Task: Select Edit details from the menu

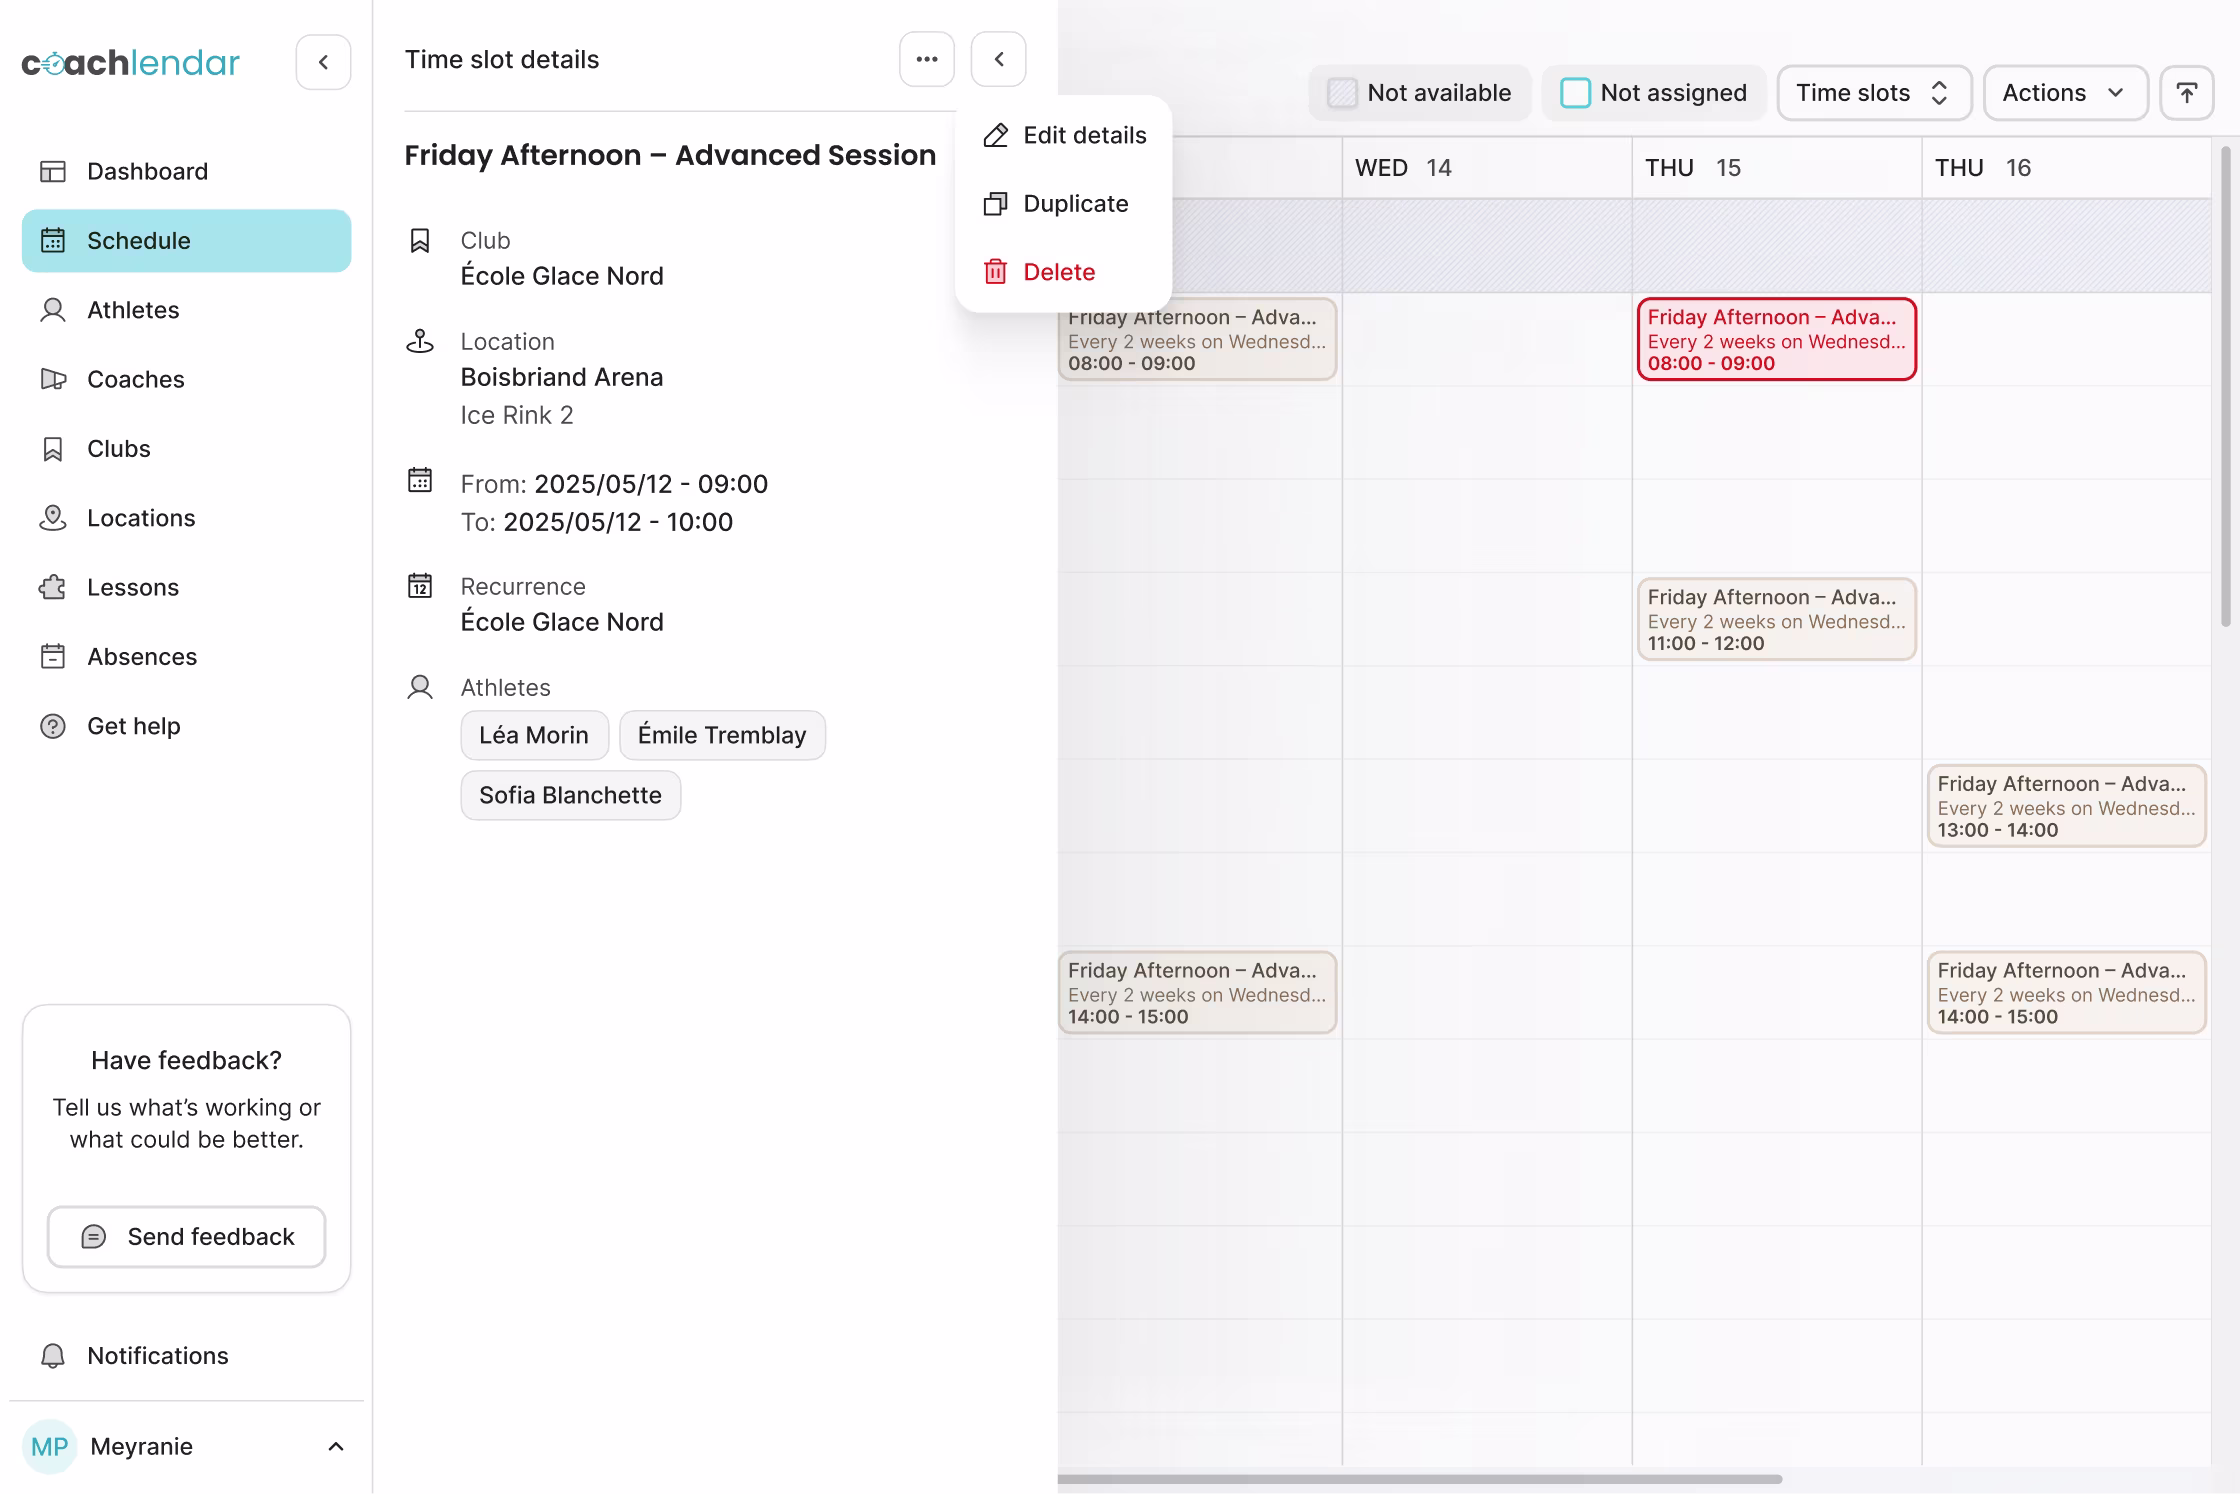Action: pos(1084,135)
